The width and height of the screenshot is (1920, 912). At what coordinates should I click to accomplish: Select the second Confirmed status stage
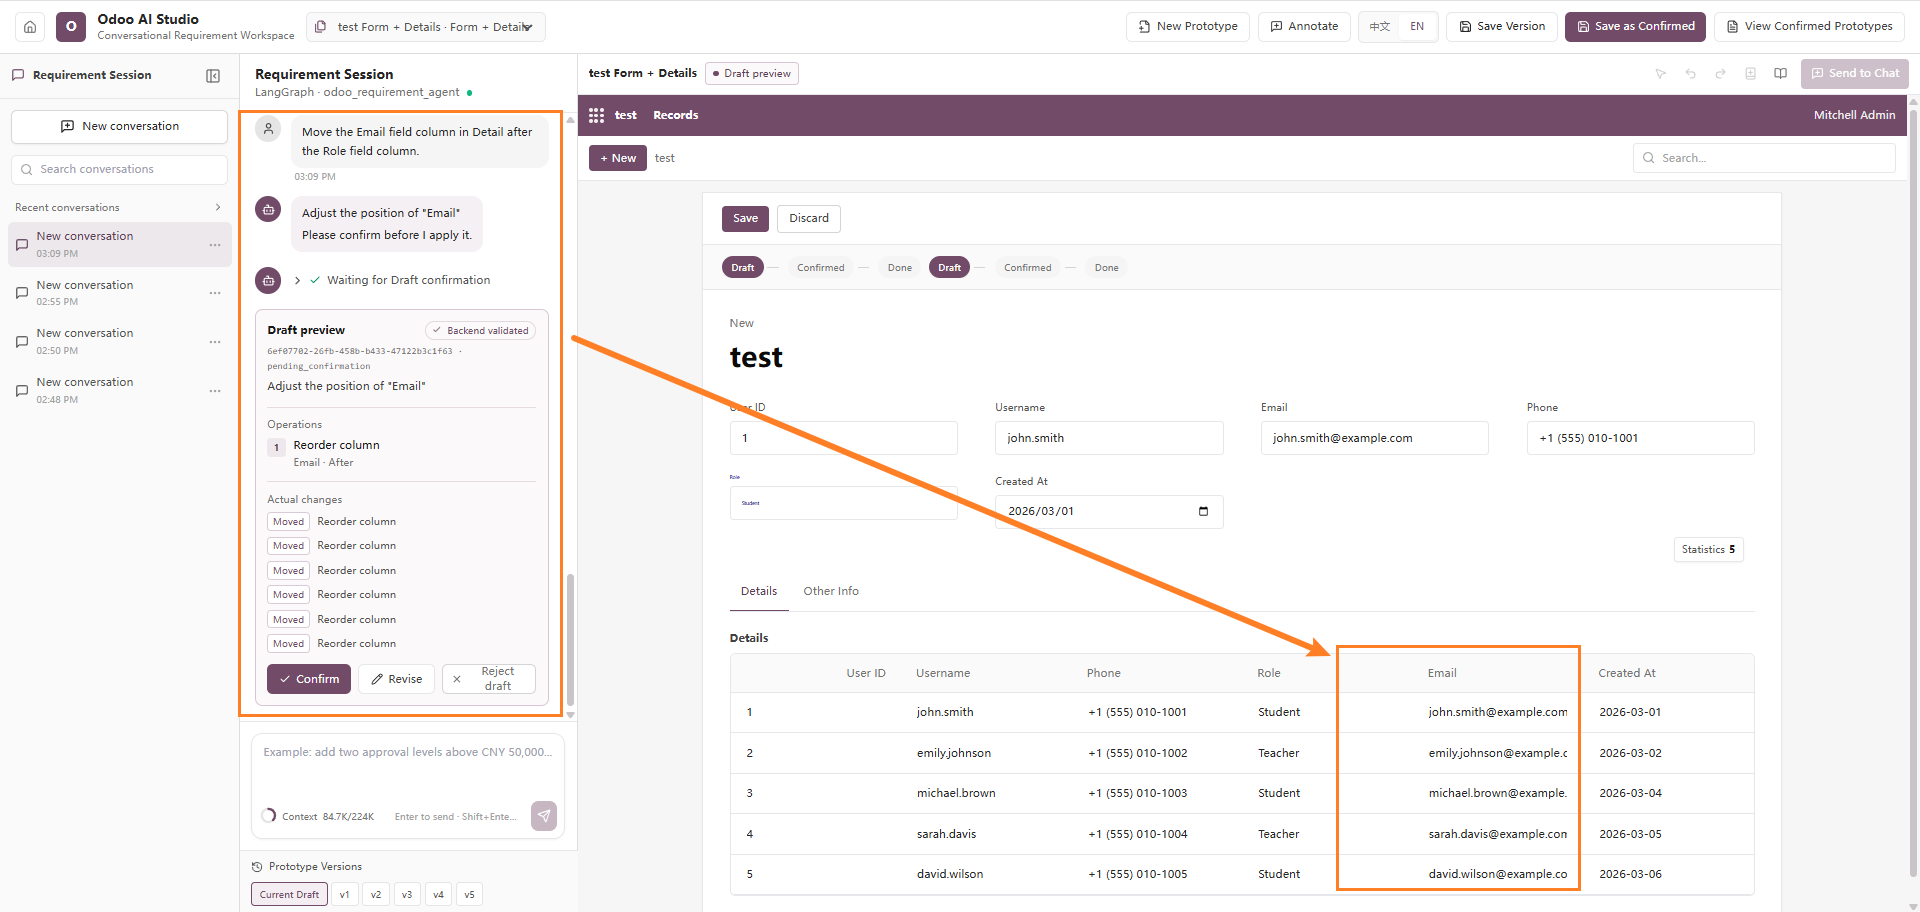[x=1028, y=268]
